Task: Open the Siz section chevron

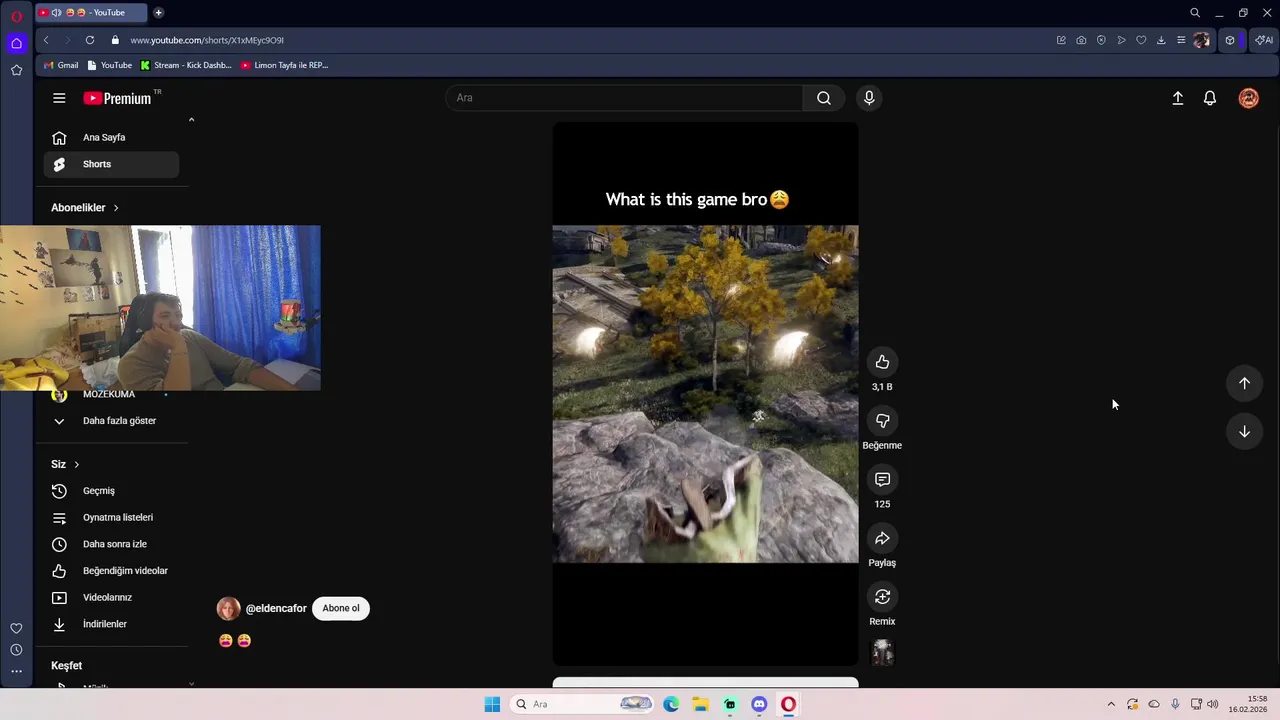Action: click(76, 464)
